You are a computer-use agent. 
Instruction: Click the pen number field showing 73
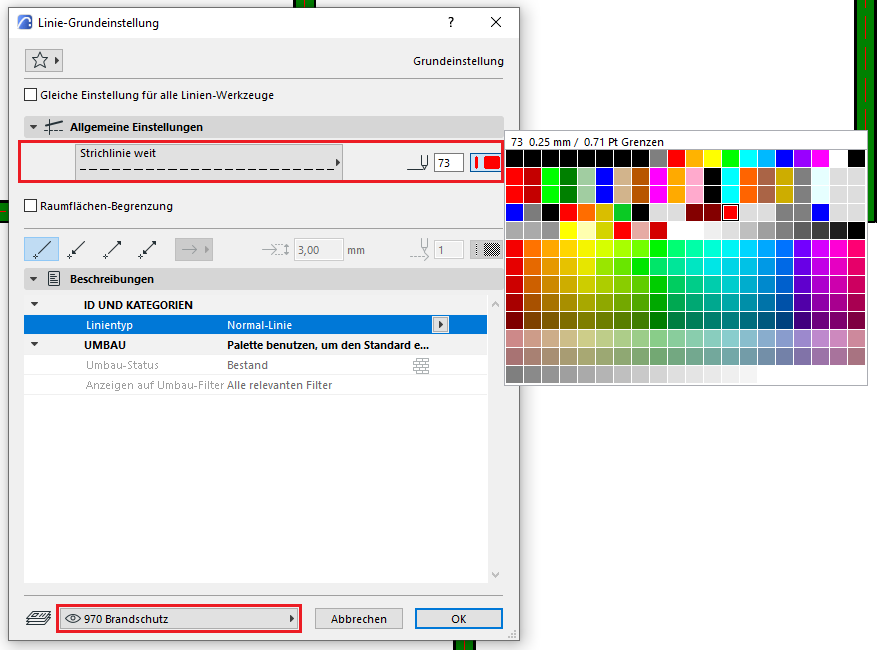click(x=448, y=163)
